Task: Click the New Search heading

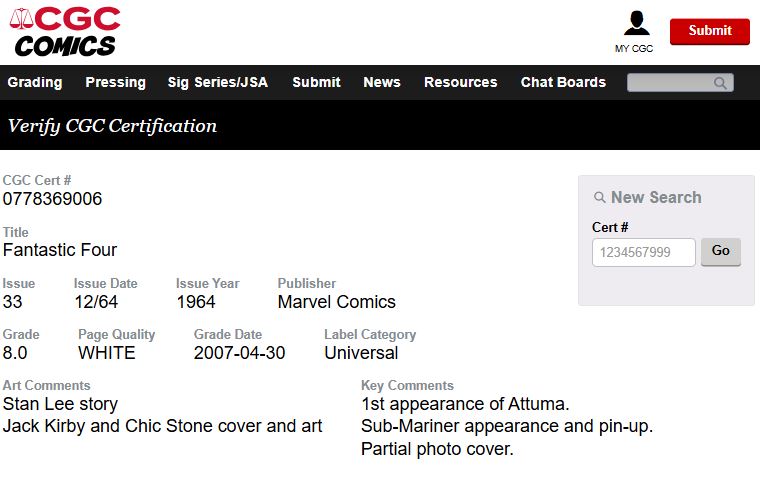Action: click(656, 198)
